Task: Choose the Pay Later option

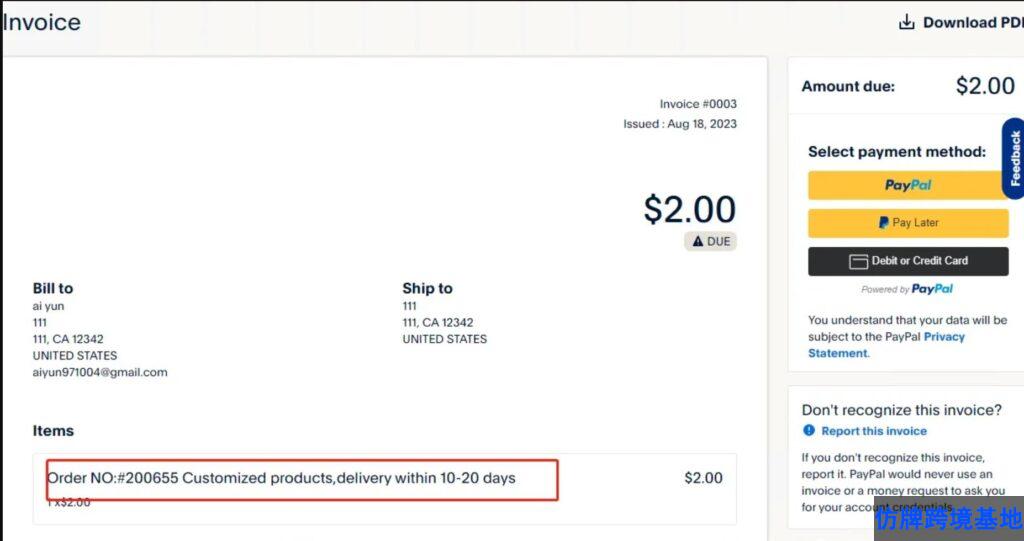Action: coord(908,223)
